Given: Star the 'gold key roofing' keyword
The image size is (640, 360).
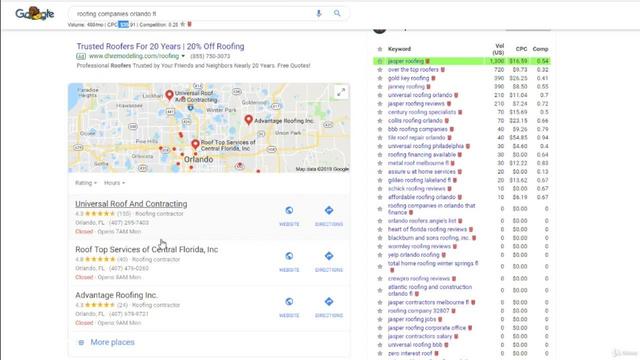Looking at the screenshot, I should click(380, 78).
